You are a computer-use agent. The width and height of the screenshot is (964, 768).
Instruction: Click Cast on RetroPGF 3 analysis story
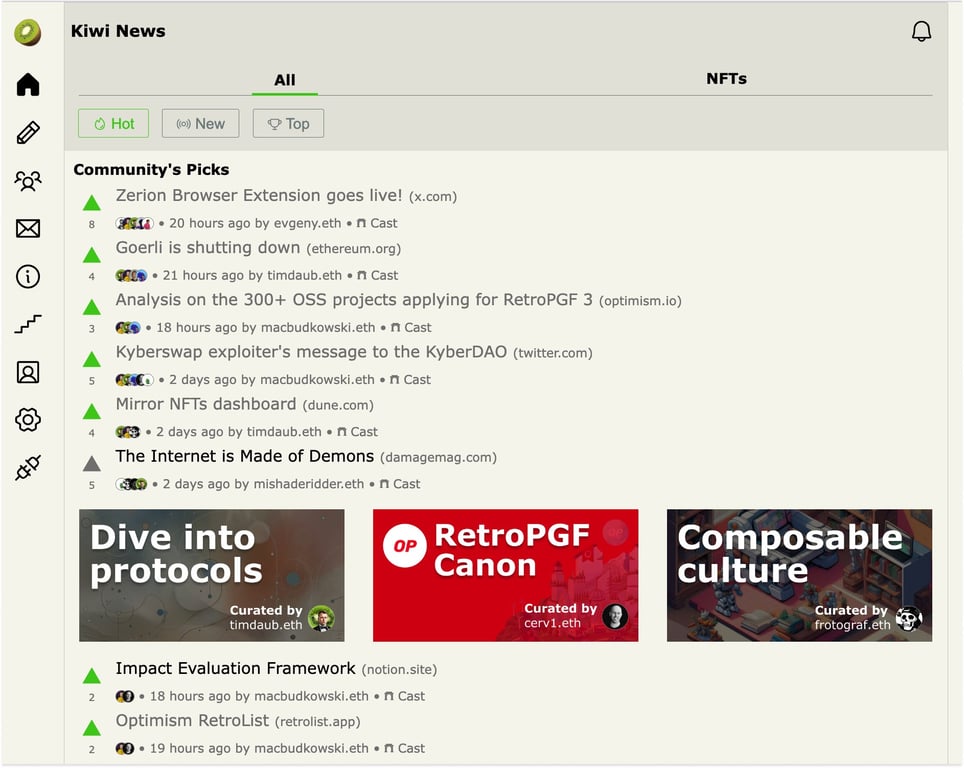[x=411, y=328]
